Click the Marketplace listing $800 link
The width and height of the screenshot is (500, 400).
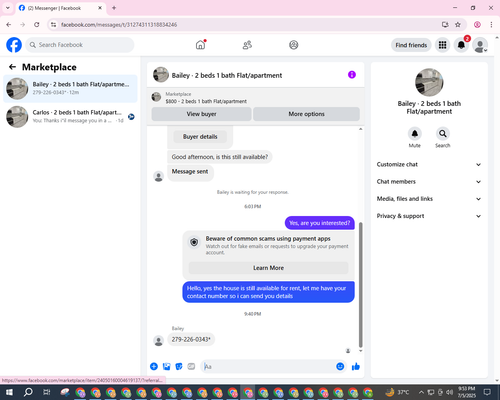[x=206, y=101]
